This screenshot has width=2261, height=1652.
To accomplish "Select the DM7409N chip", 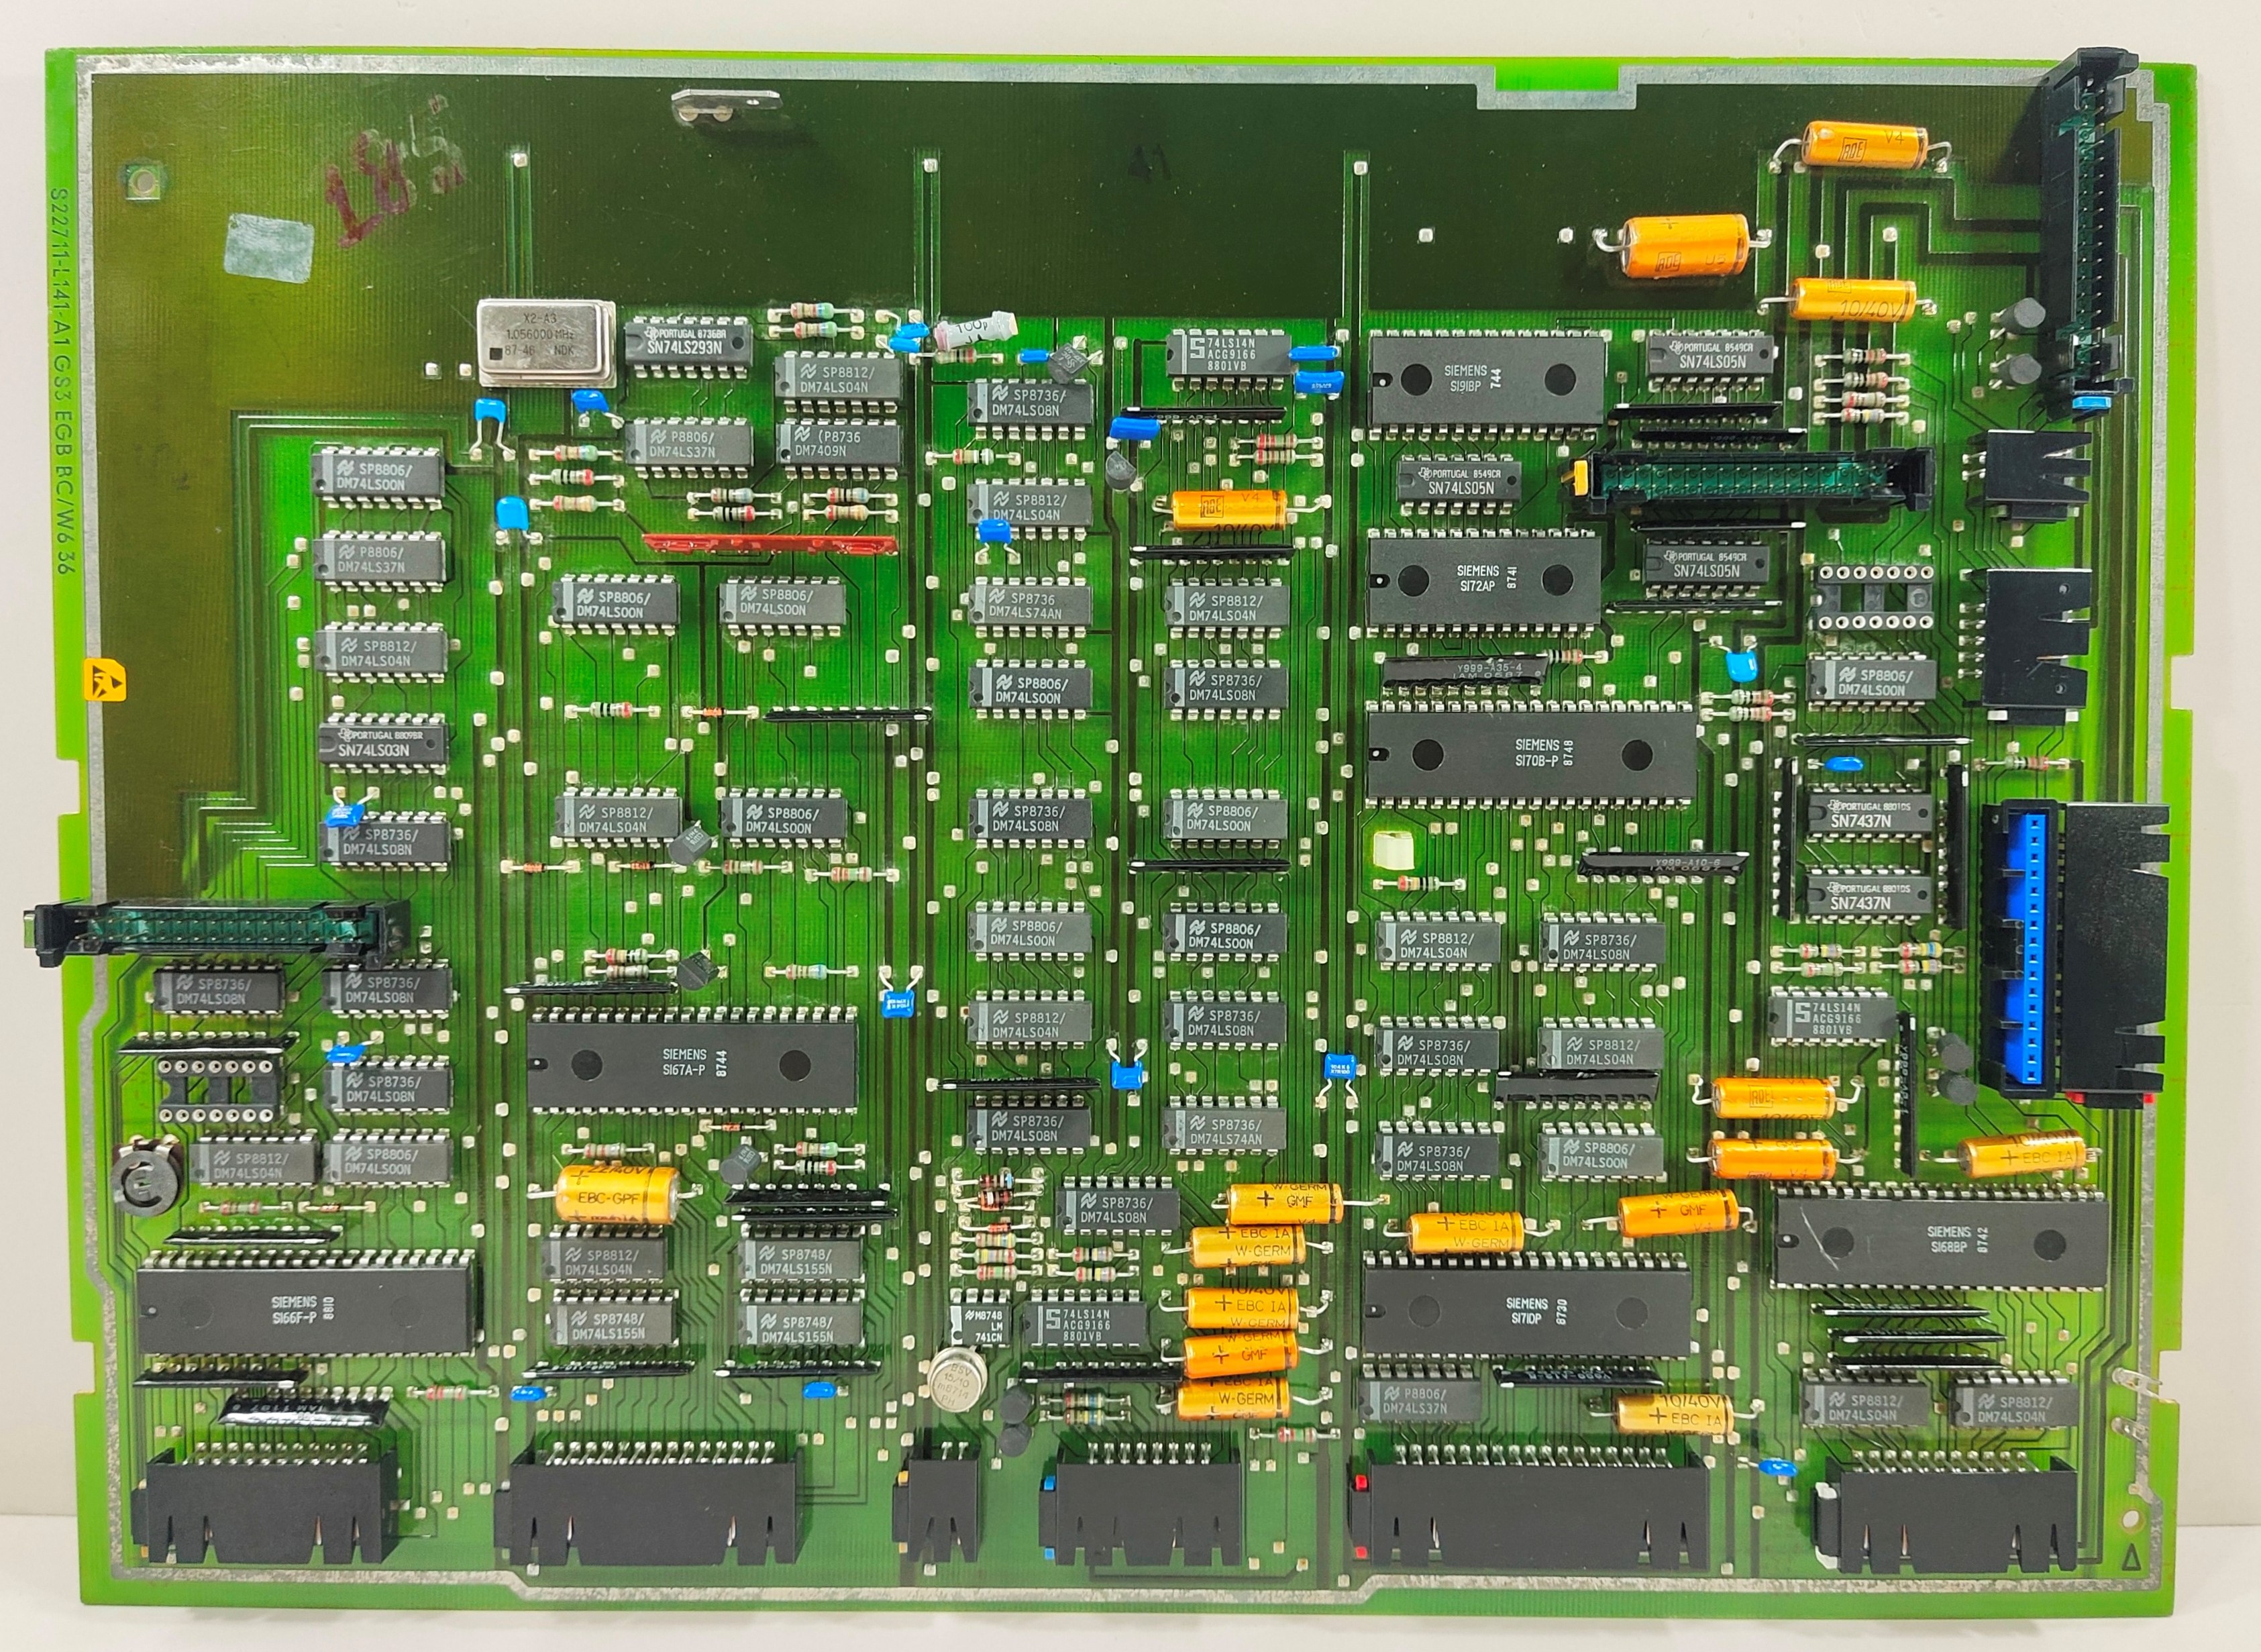I will point(840,444).
